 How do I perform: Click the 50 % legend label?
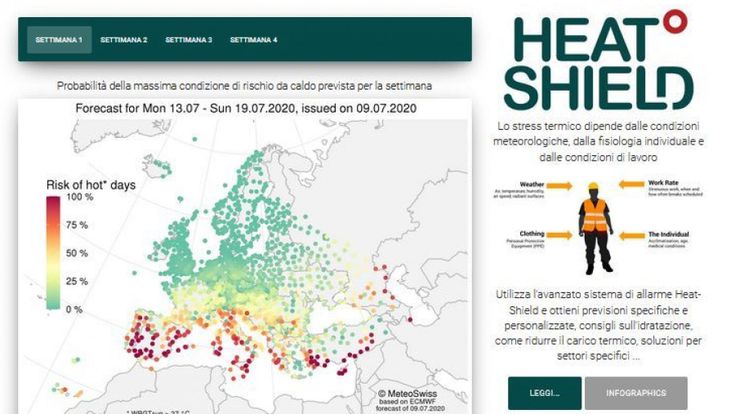pos(77,253)
